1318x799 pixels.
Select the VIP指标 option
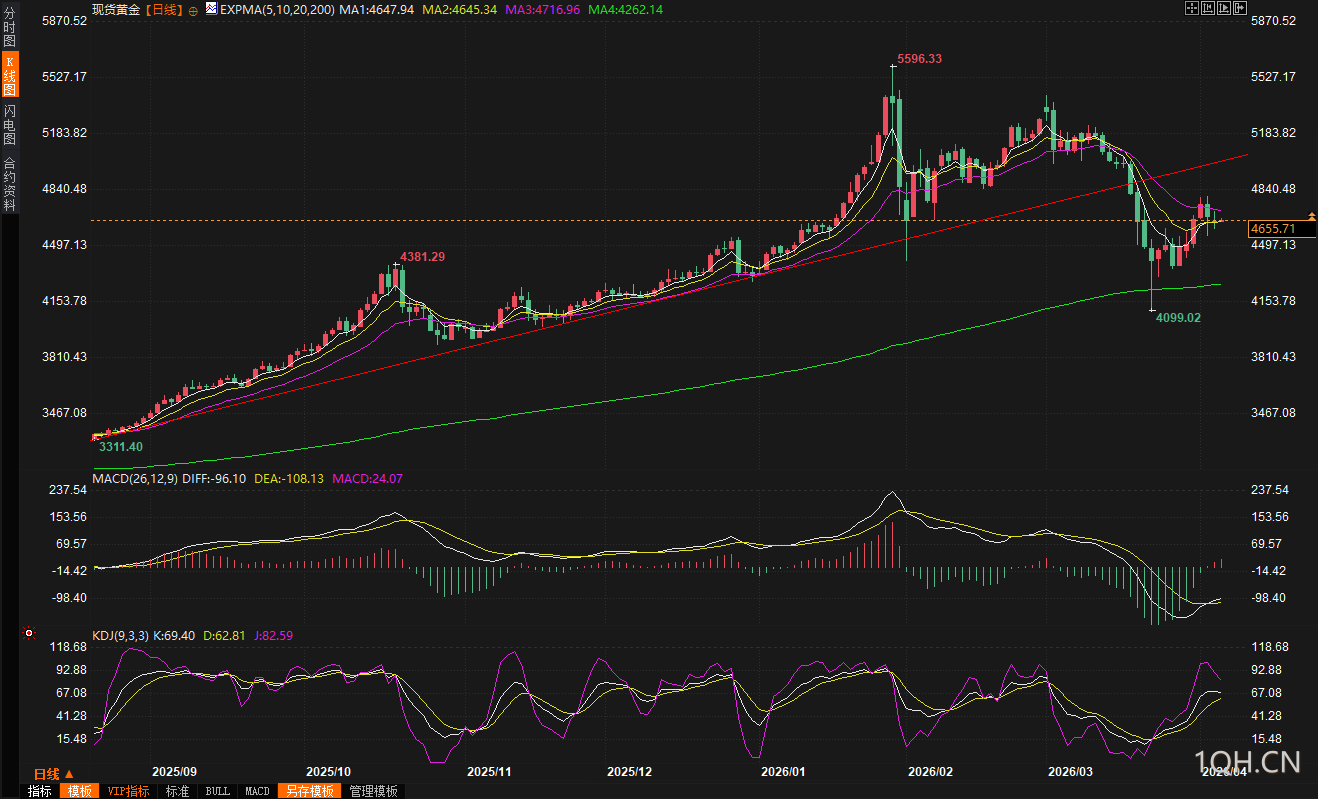128,791
